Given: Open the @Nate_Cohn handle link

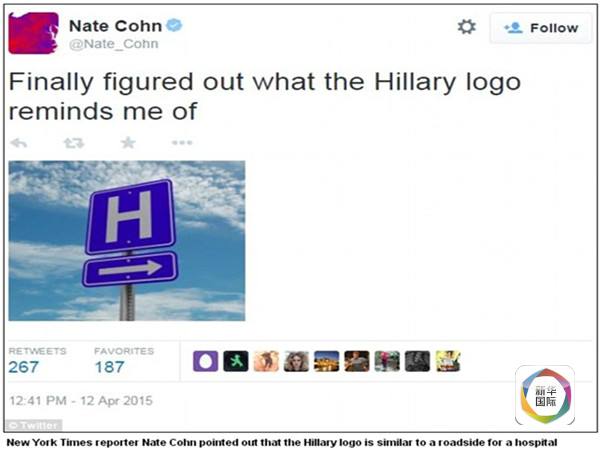Looking at the screenshot, I should click(114, 44).
